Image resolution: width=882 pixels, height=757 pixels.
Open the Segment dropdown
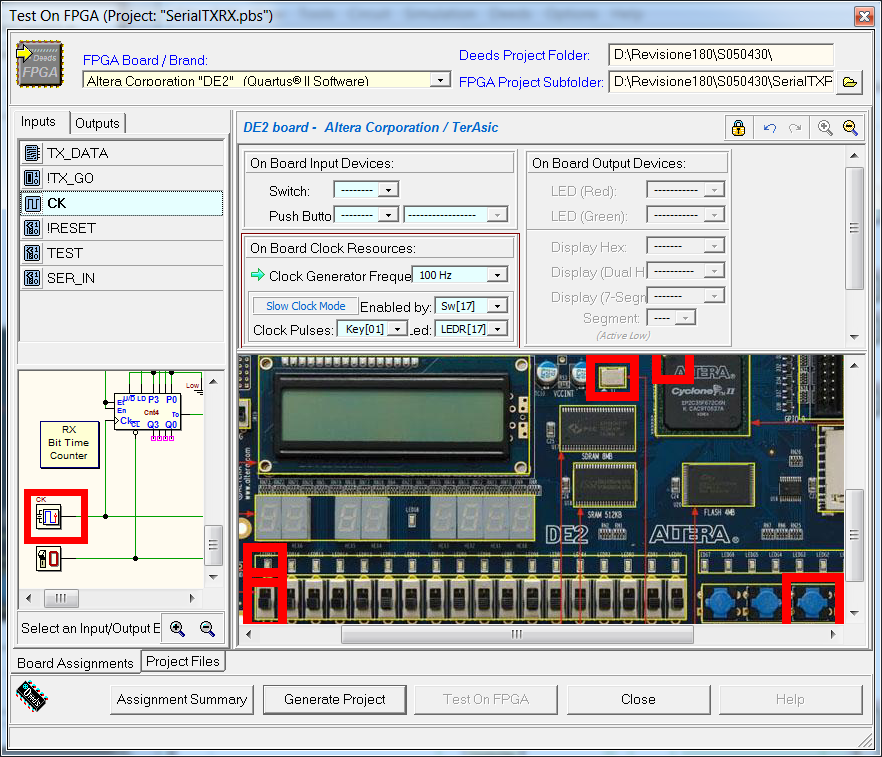(x=685, y=318)
